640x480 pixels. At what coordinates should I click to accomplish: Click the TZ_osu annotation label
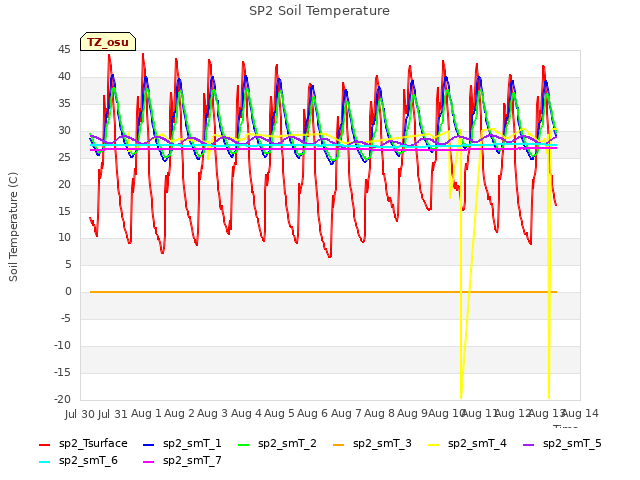click(108, 42)
